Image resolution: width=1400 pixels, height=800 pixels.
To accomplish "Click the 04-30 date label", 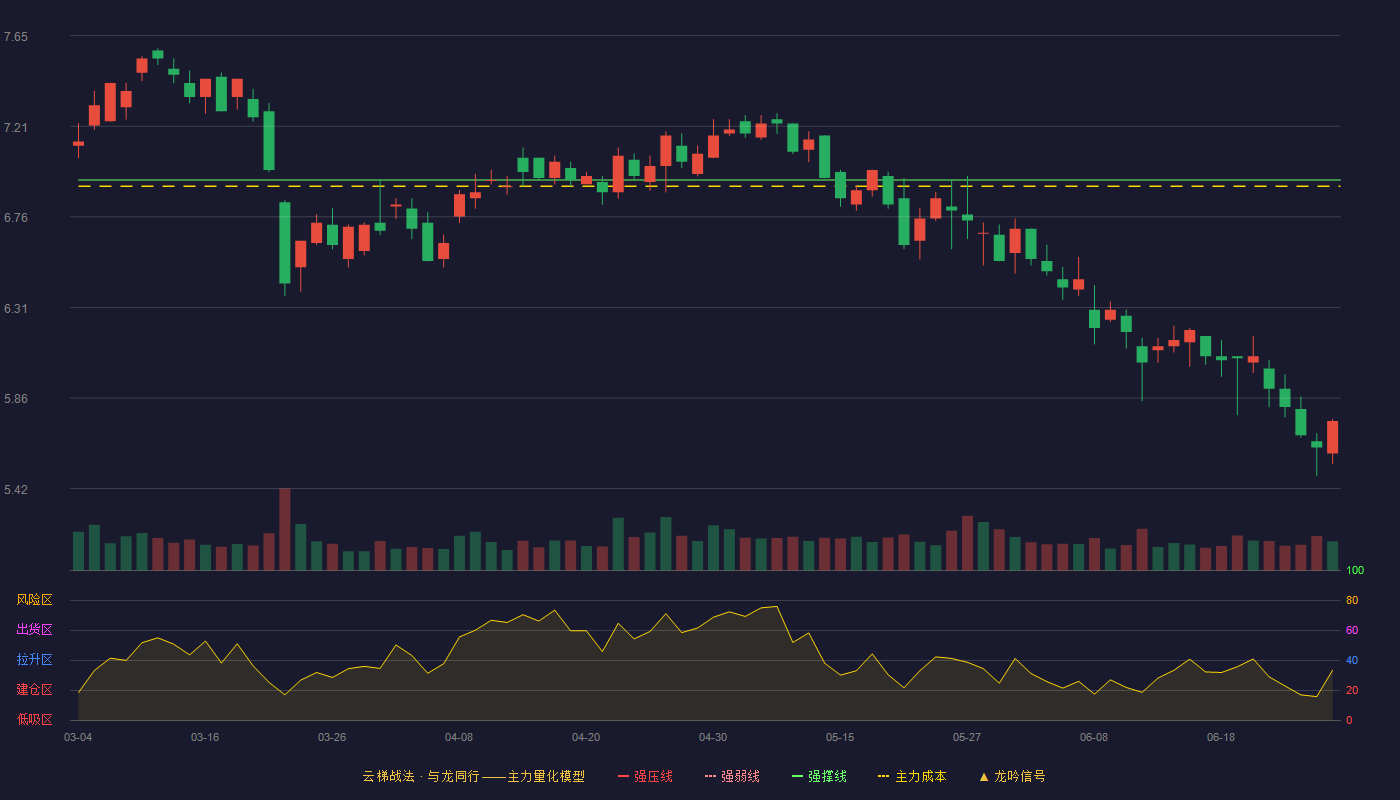I will coord(713,737).
